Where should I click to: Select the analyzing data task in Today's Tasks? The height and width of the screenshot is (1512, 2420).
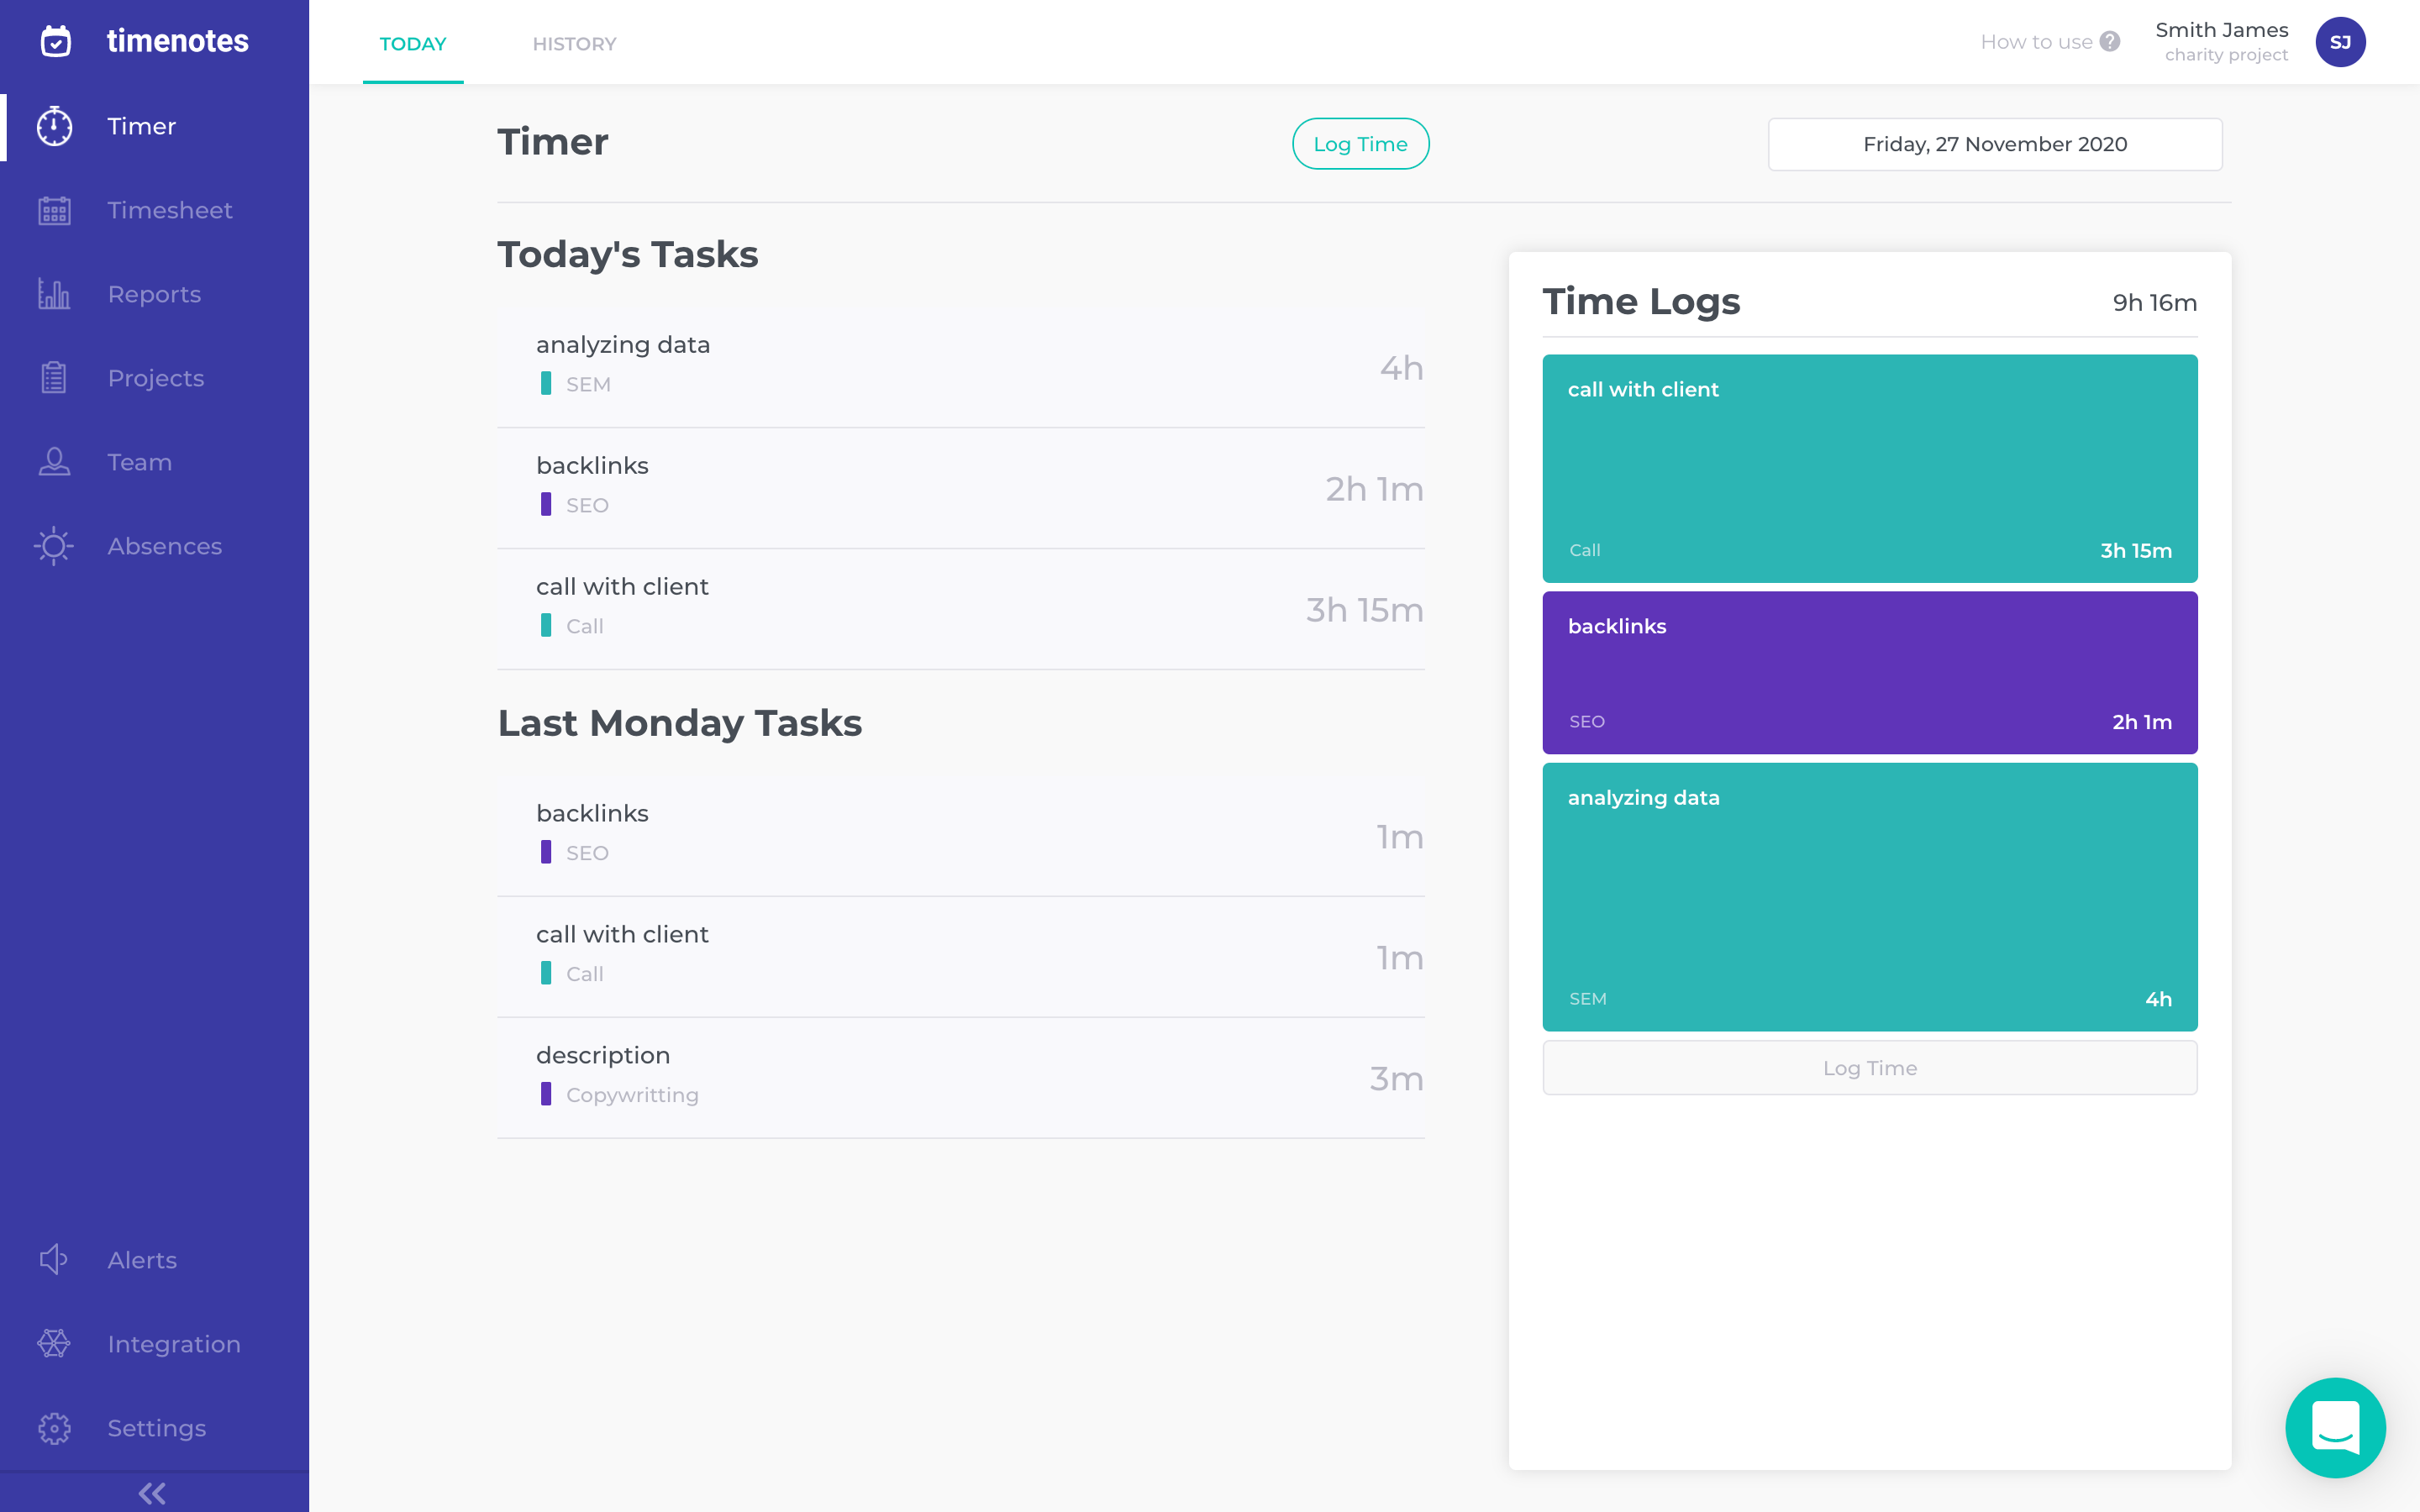(961, 367)
